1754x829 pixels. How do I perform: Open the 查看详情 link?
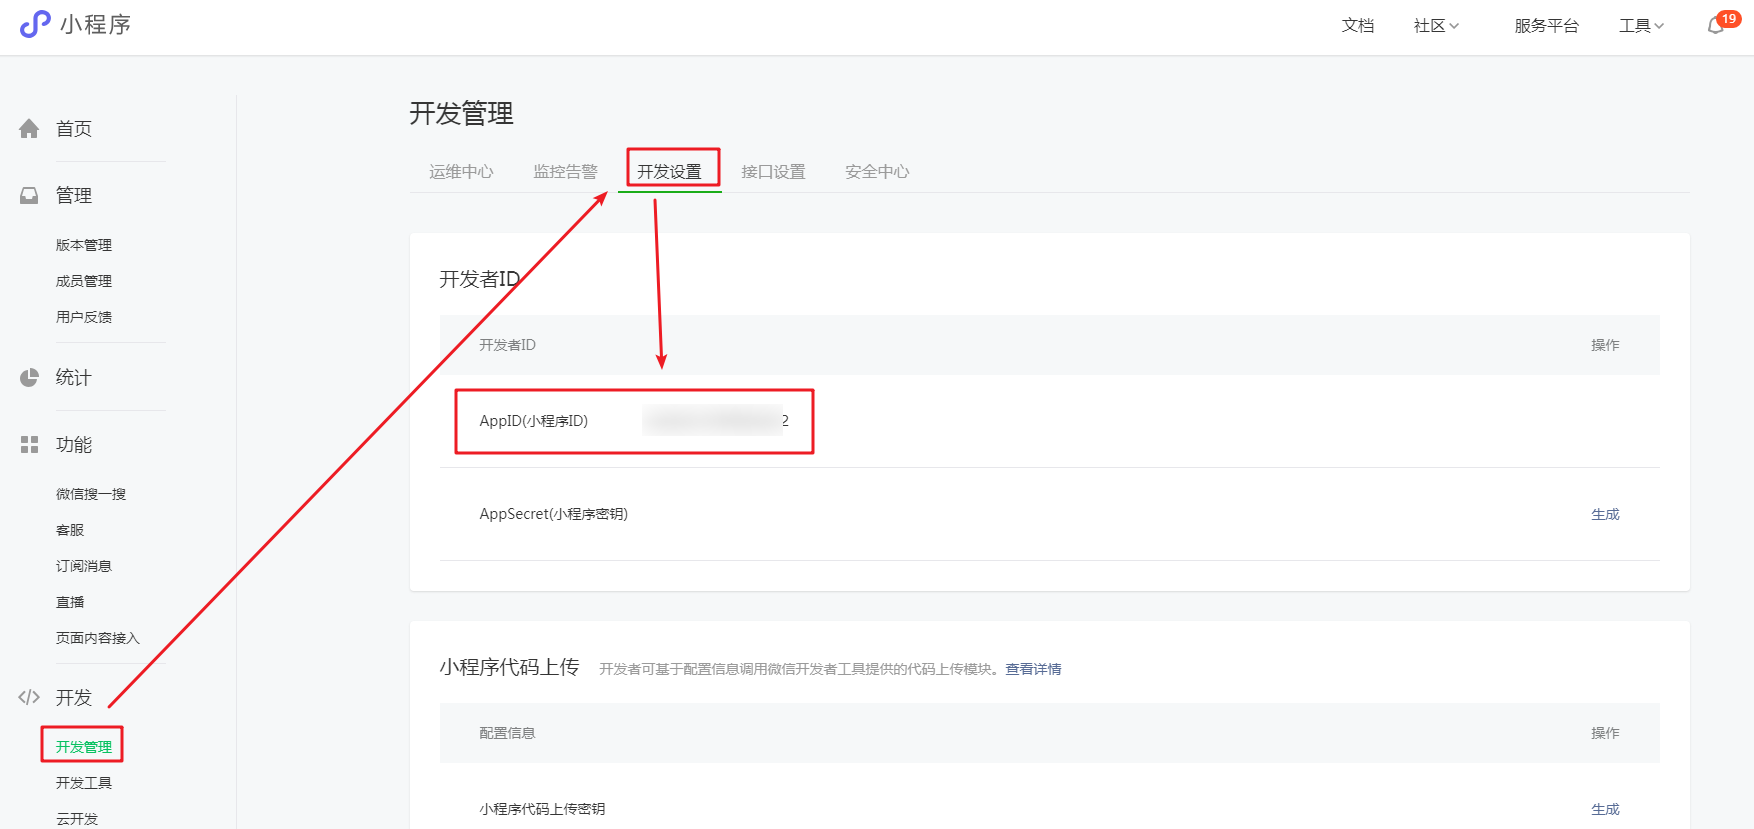click(x=1033, y=669)
